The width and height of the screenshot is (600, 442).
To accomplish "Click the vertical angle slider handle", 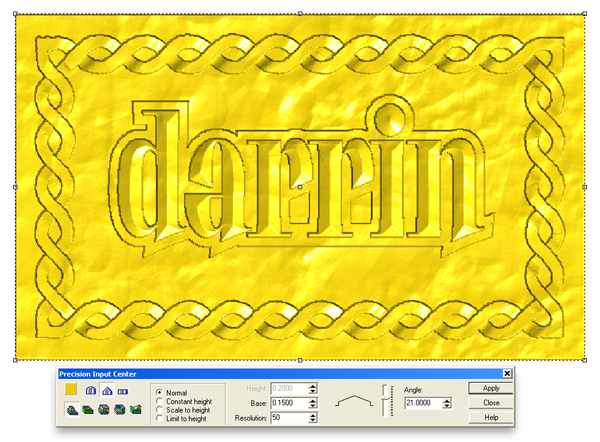I will coord(385,399).
